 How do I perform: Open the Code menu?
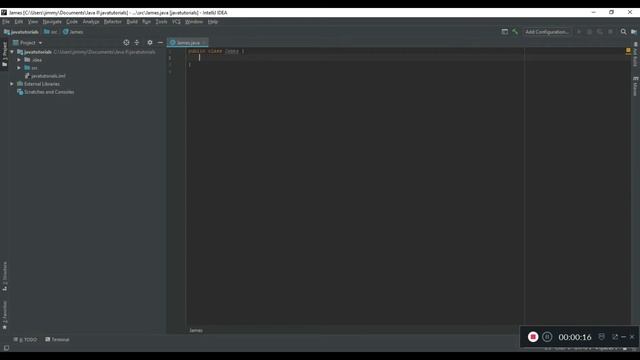72,22
